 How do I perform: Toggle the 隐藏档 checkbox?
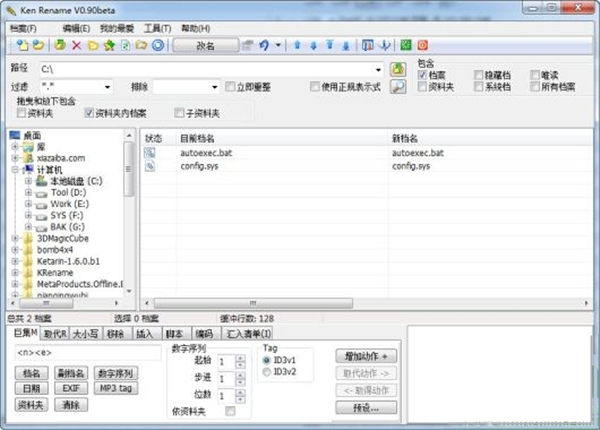point(478,75)
